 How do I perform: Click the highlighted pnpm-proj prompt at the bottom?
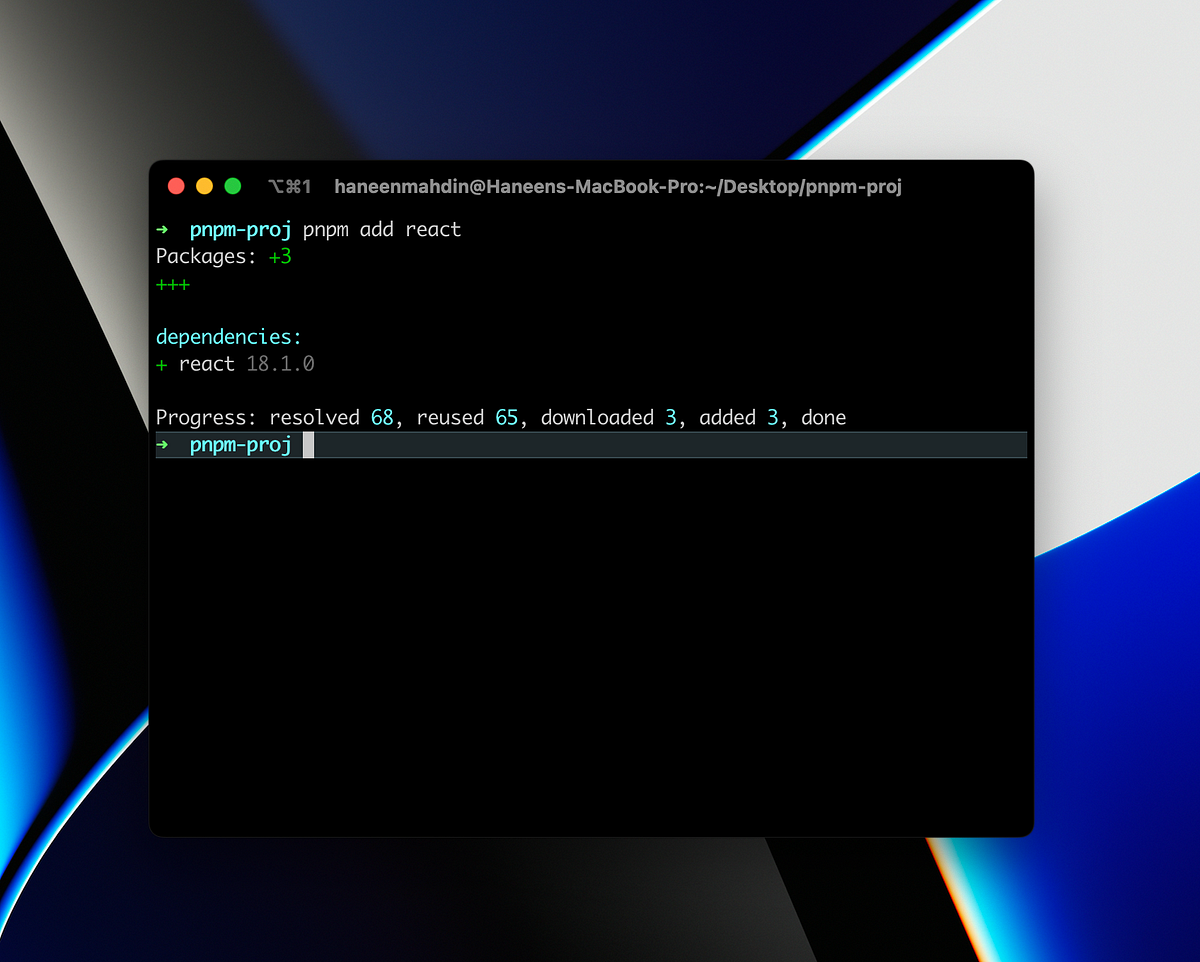pos(240,444)
